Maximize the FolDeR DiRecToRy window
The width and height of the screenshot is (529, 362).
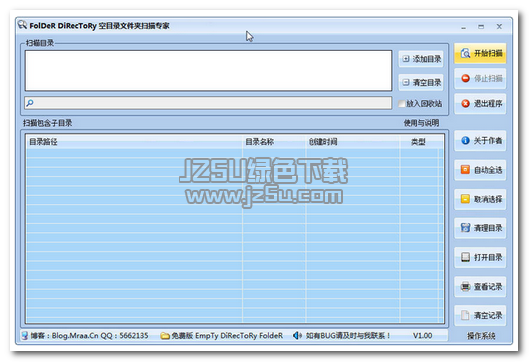(x=481, y=26)
